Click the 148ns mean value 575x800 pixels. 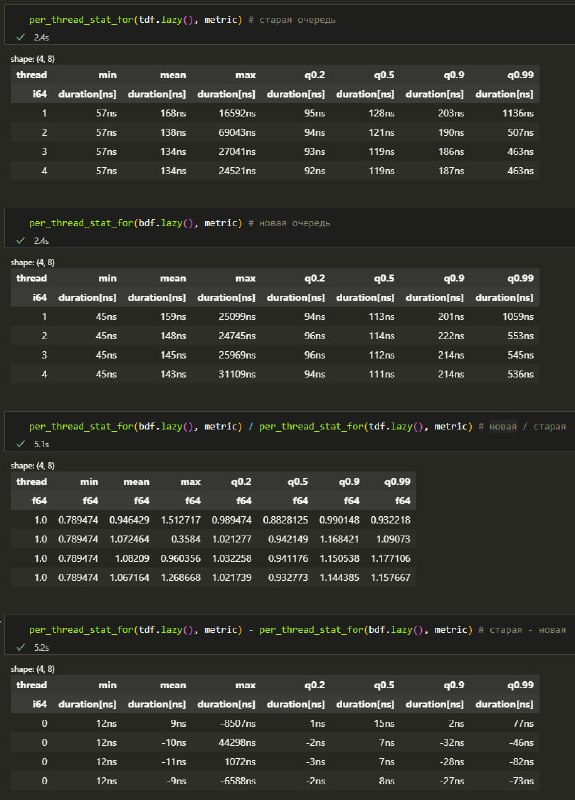(x=173, y=336)
